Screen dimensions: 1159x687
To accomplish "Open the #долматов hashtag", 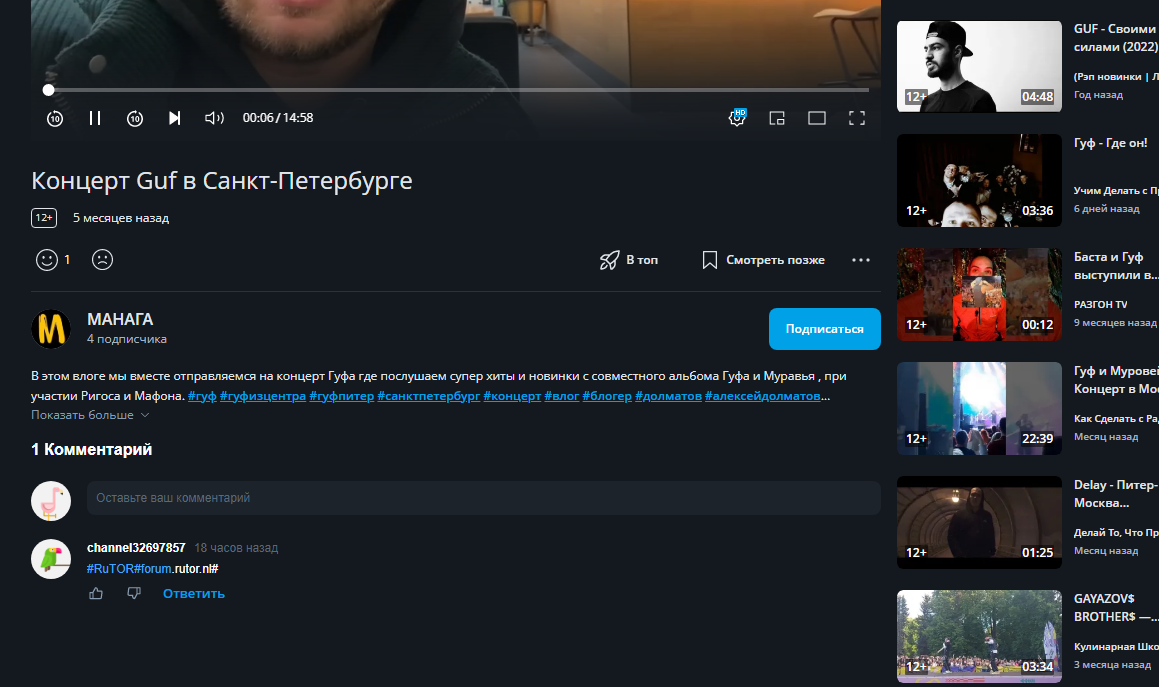I will coord(668,396).
